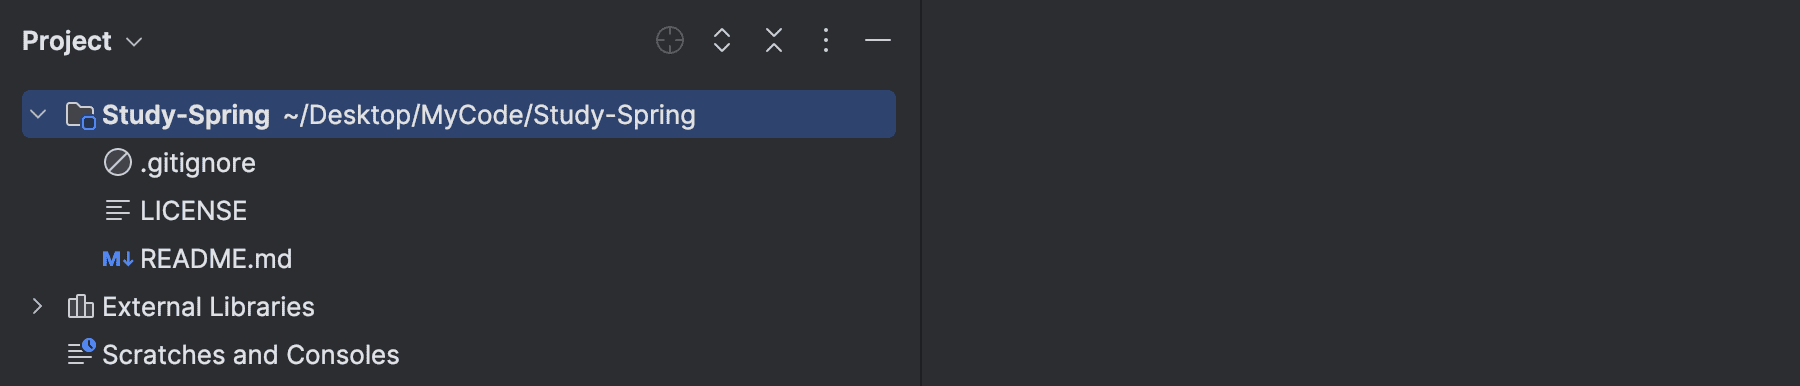Click the .gitignore circle-slash file icon
The height and width of the screenshot is (386, 1800).
point(118,162)
